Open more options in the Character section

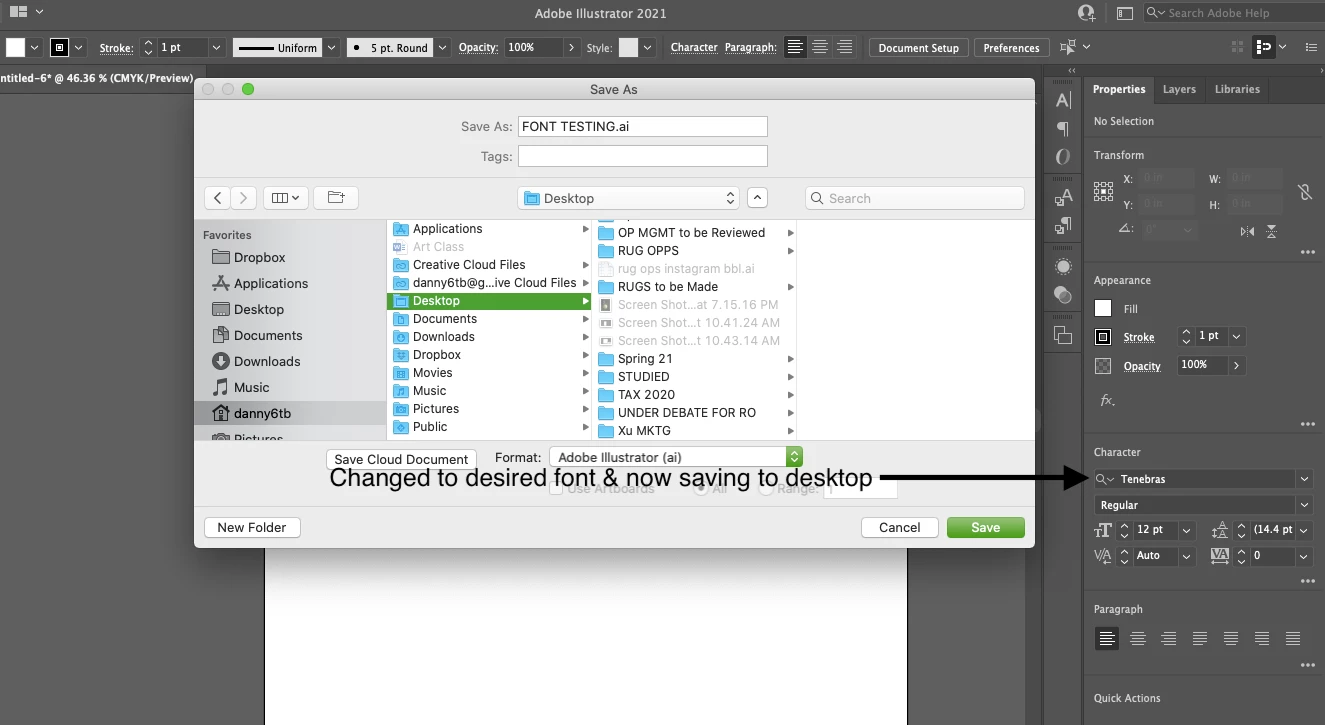point(1307,581)
